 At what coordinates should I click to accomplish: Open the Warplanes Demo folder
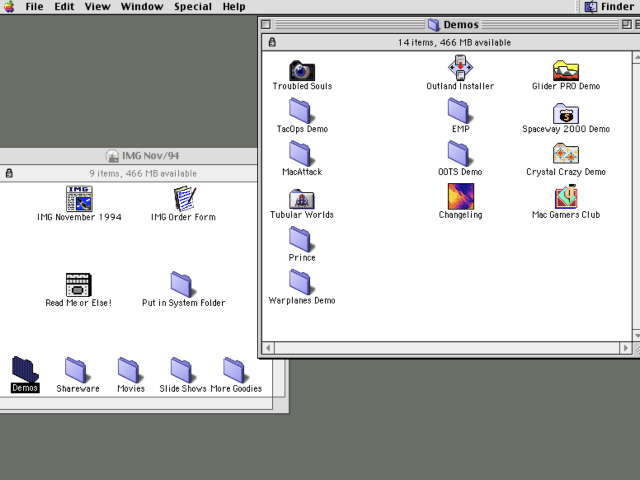click(300, 282)
